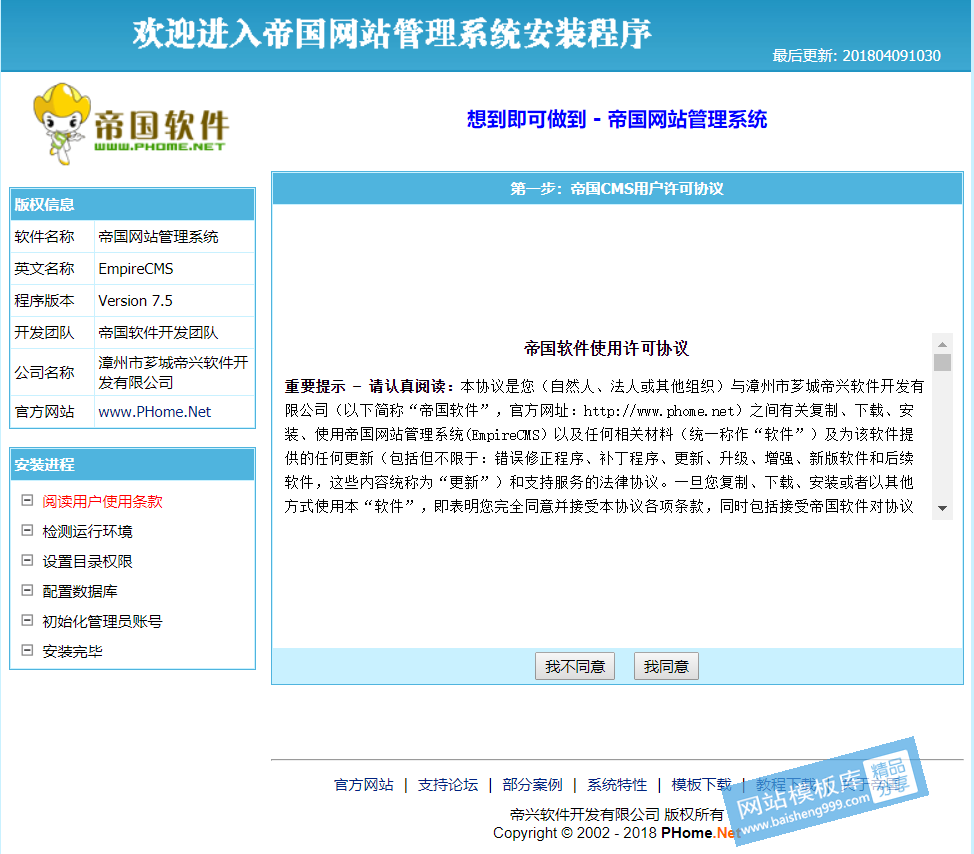Click PHome.Net in the copyright line
This screenshot has width=974, height=854.
(701, 833)
